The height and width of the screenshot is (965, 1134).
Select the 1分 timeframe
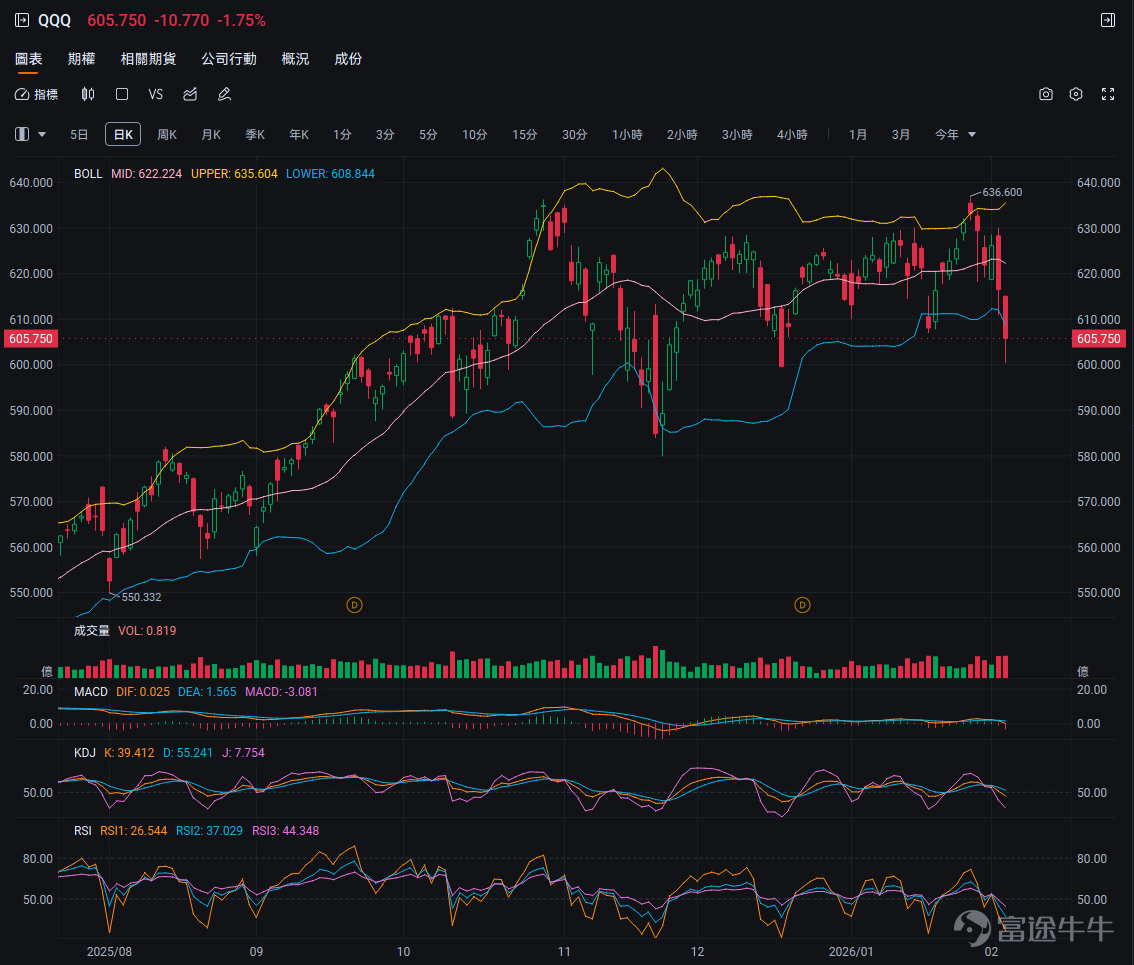point(342,135)
